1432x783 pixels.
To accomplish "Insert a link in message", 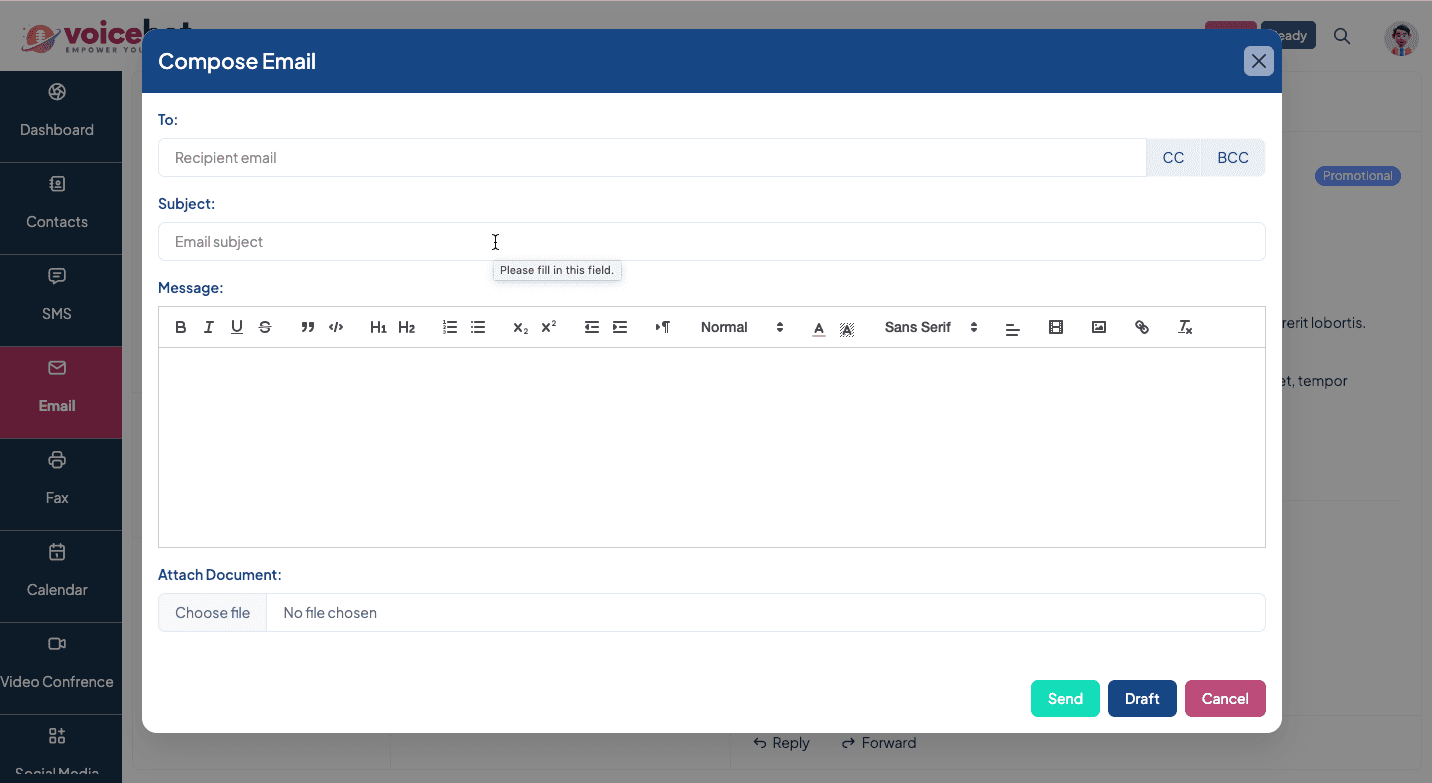I will [1142, 327].
